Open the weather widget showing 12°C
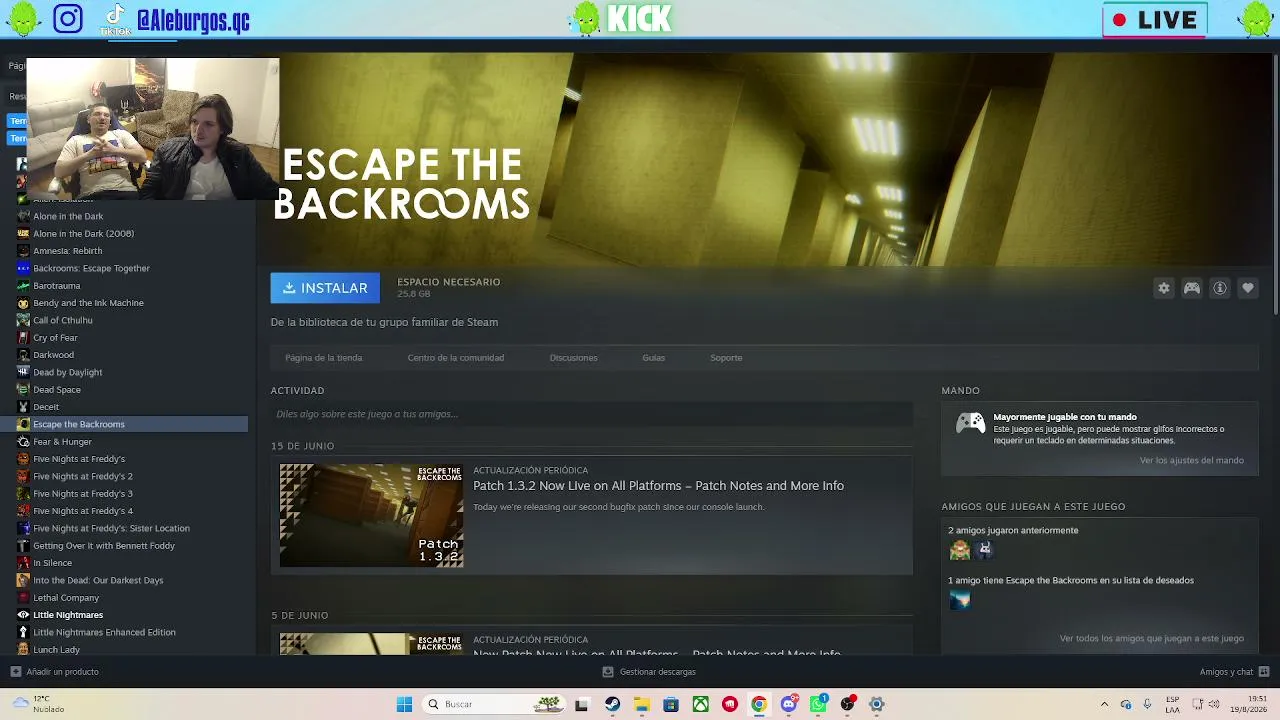Screen dimensions: 1280x720 [36, 704]
